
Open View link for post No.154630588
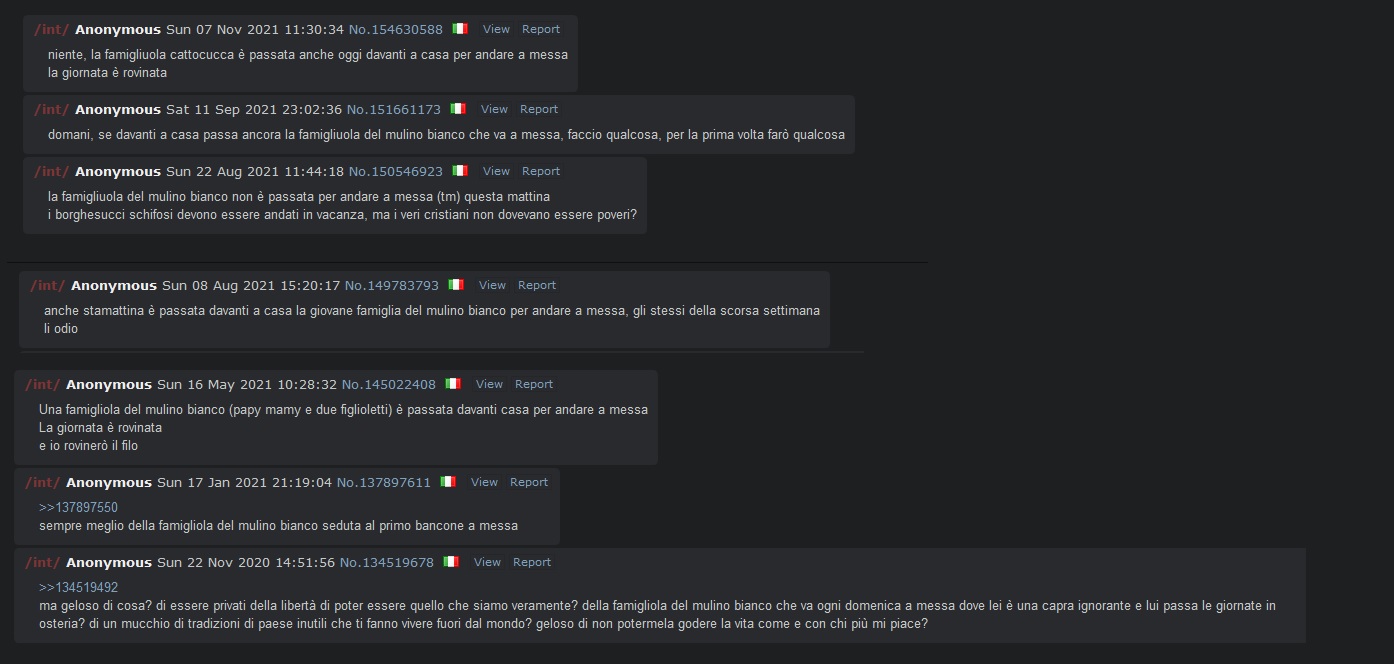[496, 29]
